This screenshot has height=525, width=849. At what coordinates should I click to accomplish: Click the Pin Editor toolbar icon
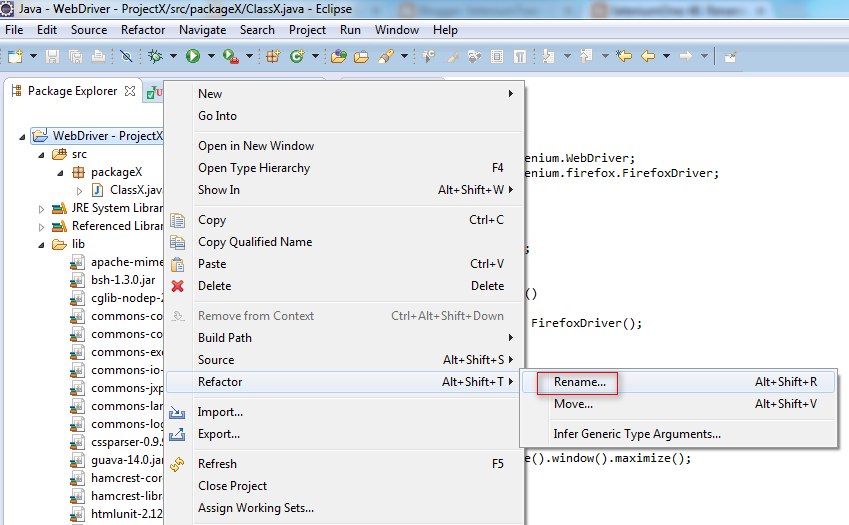pyautogui.click(x=730, y=56)
